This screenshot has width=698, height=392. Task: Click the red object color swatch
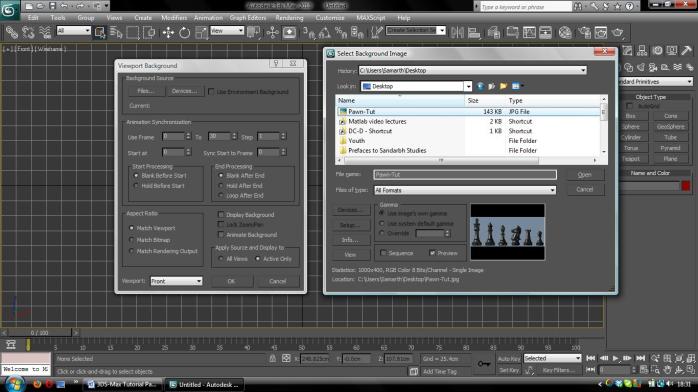tap(686, 186)
